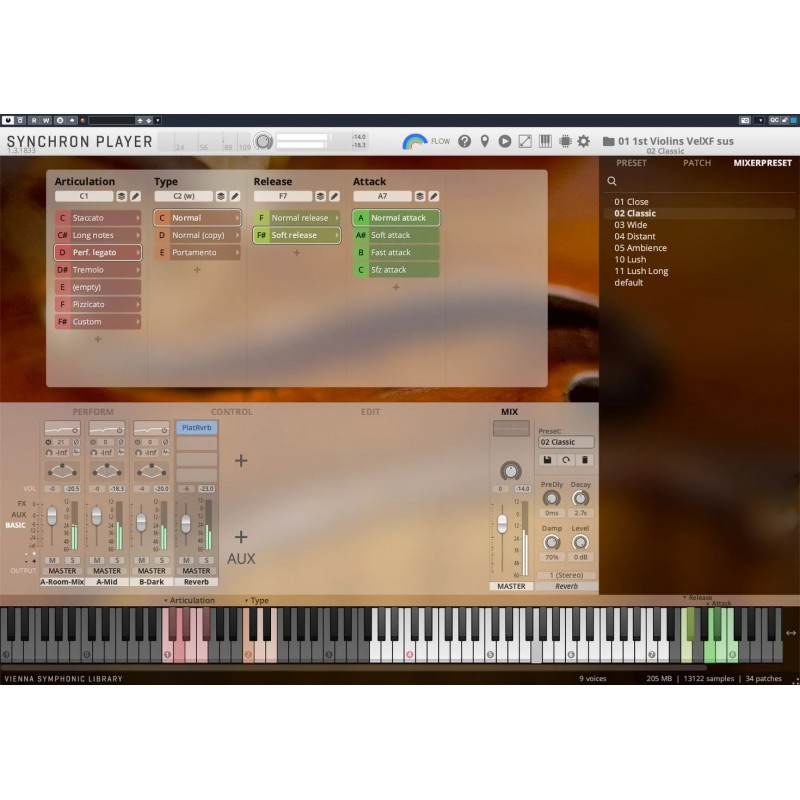Click the MIDI chip icon in the toolbar
800x800 pixels.
564,141
